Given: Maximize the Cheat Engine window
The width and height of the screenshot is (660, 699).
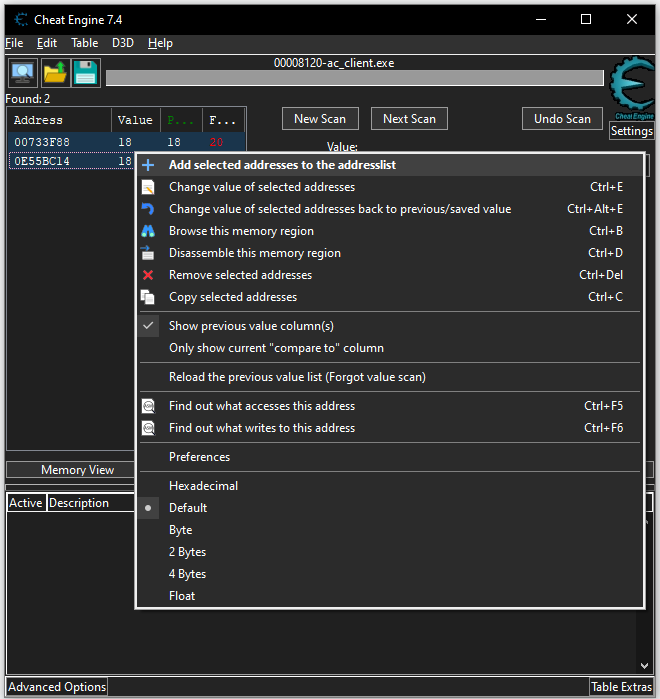Looking at the screenshot, I should (586, 20).
